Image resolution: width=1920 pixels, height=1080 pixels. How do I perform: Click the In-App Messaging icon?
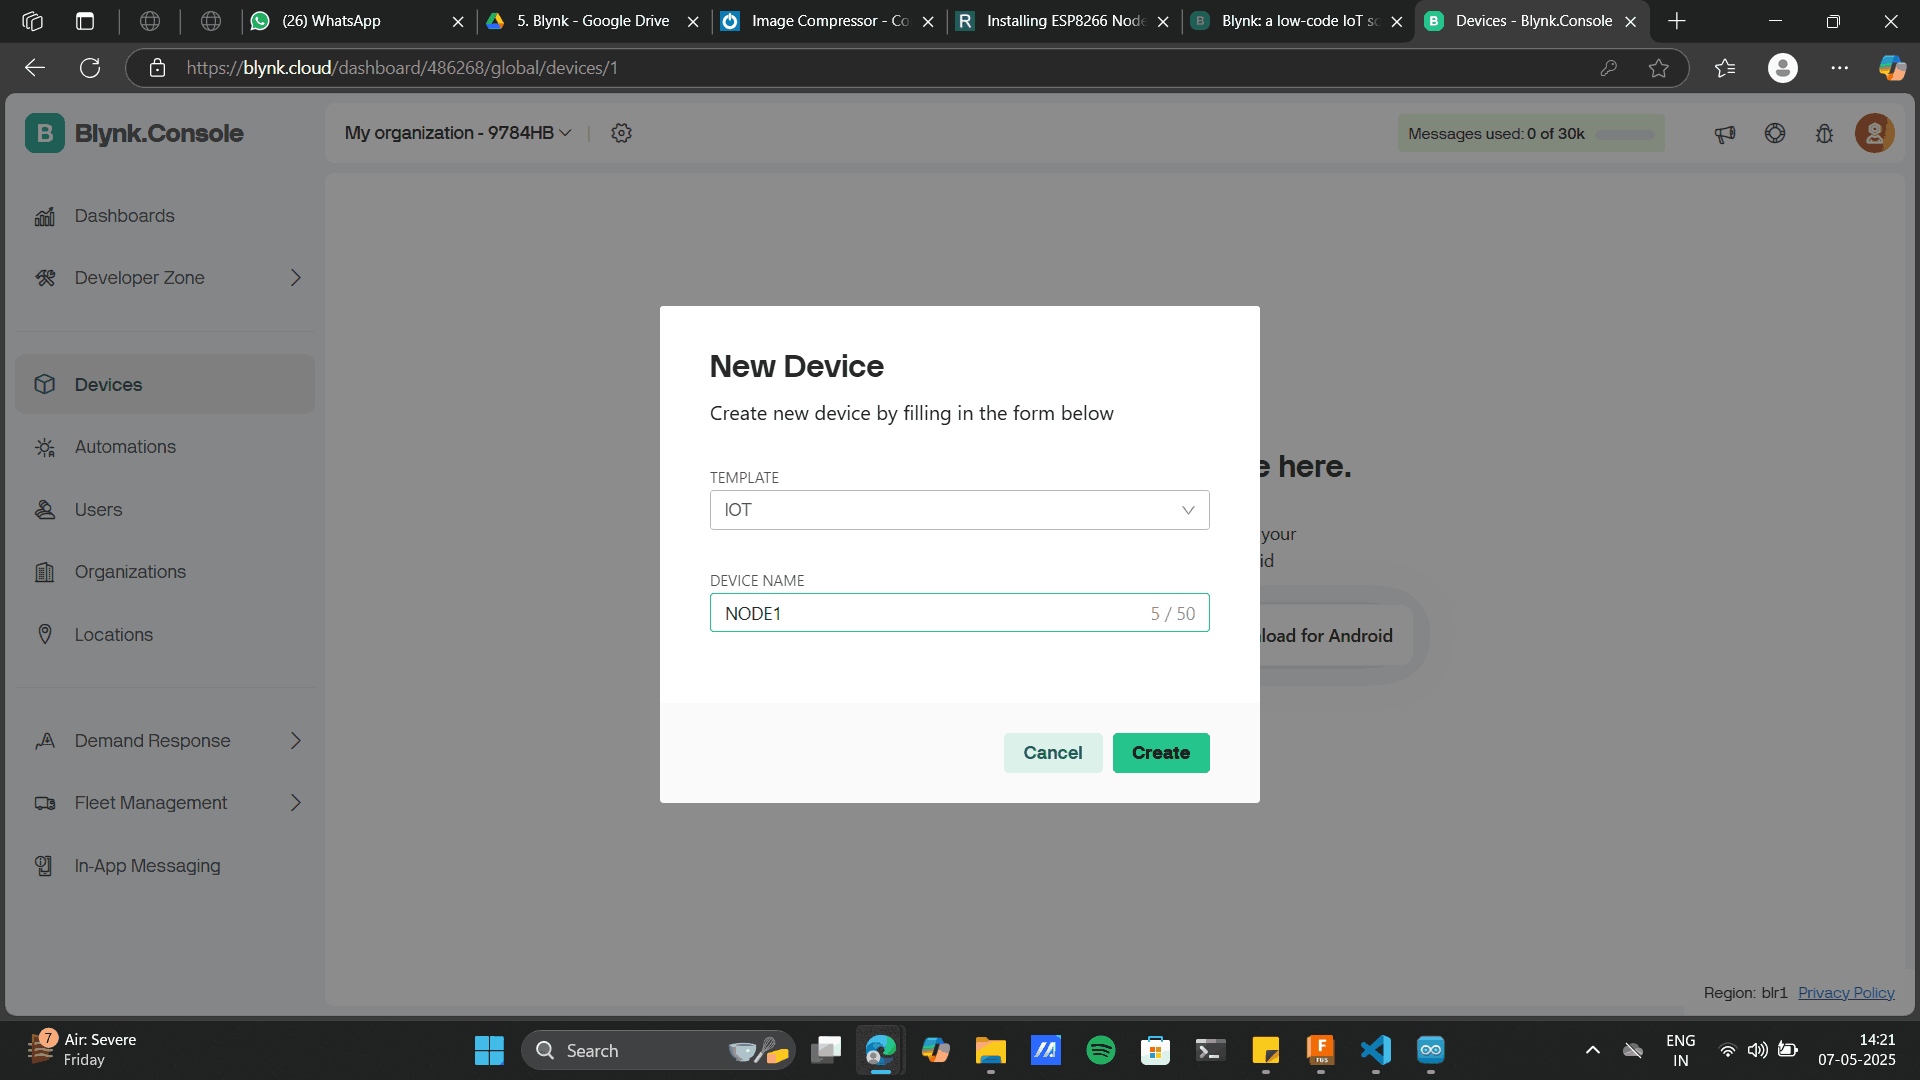[45, 866]
